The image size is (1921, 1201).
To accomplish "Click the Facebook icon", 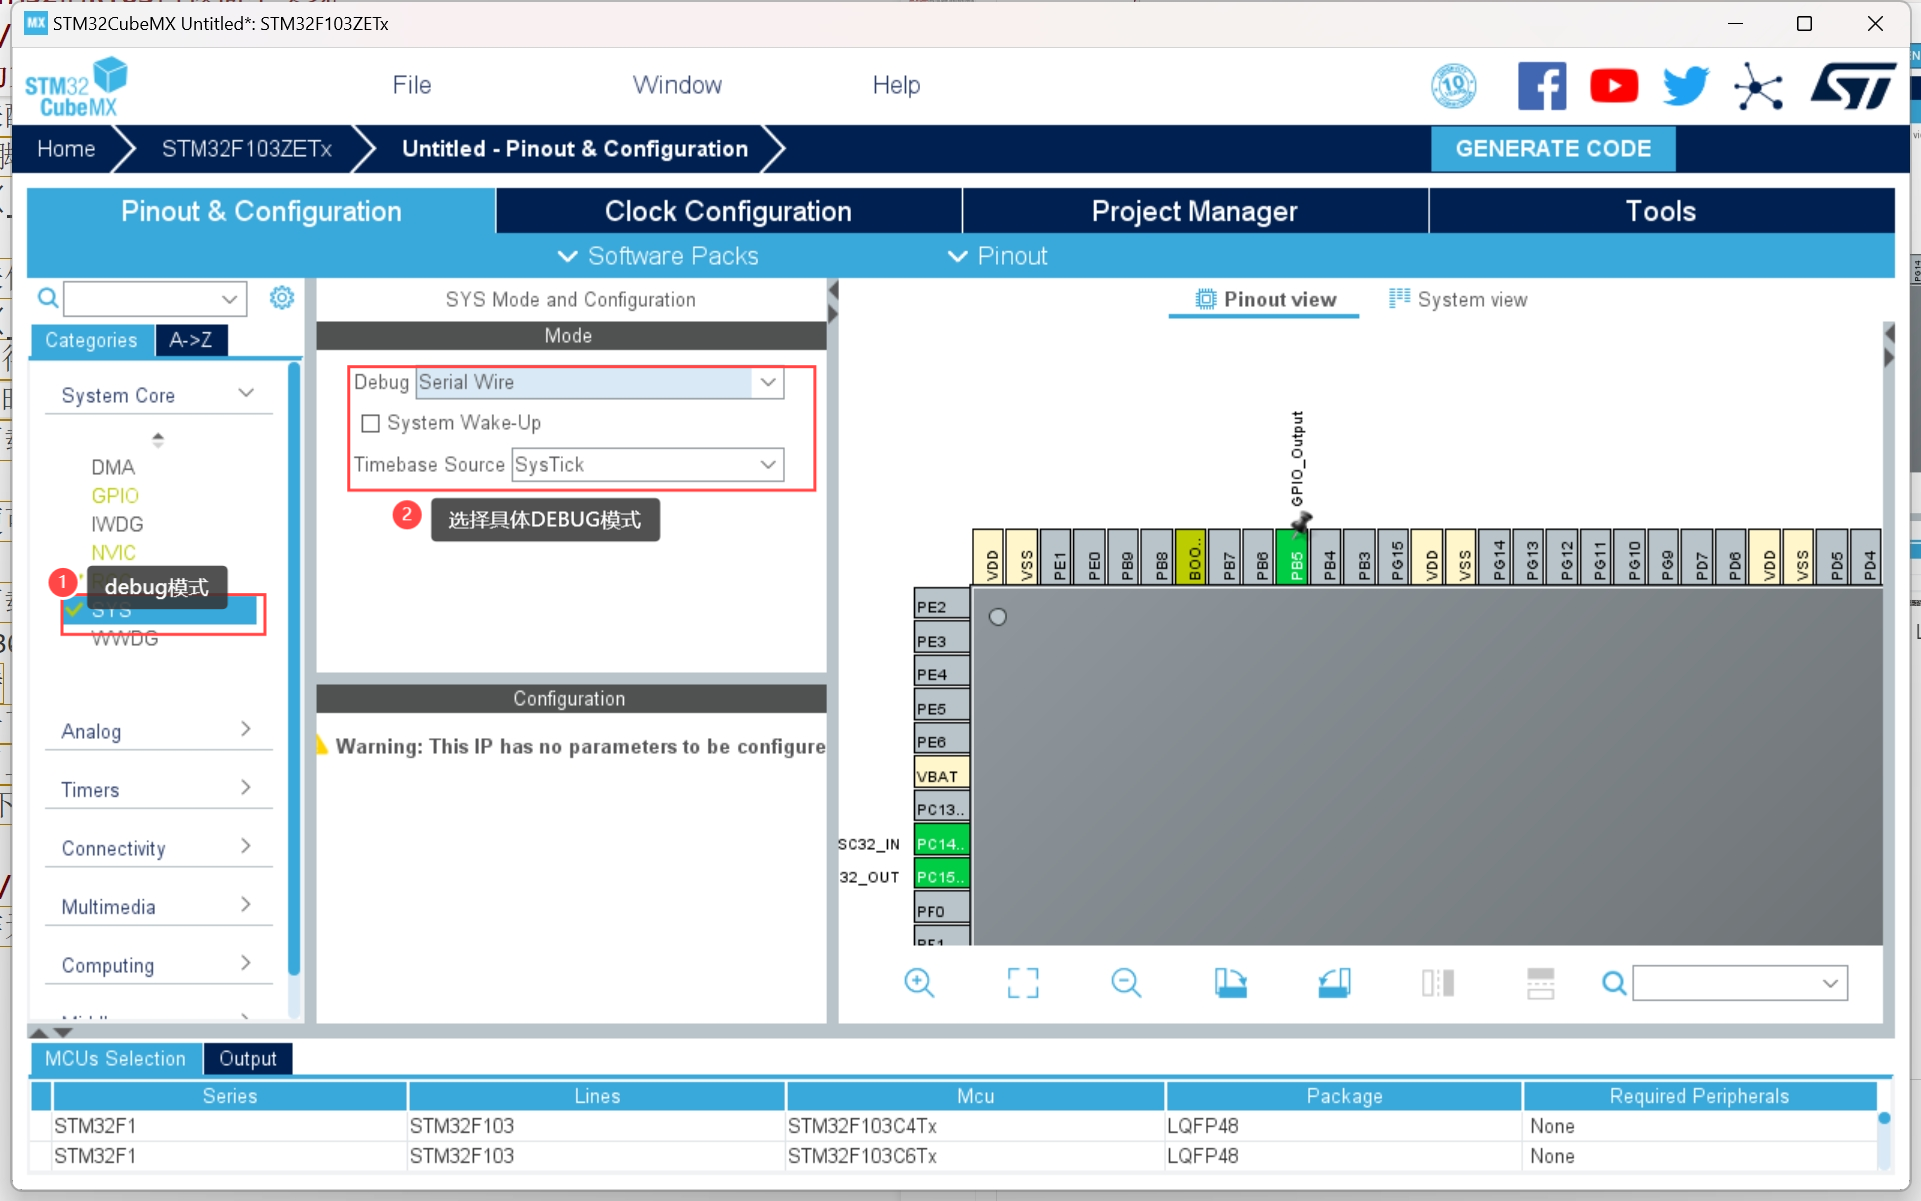I will (x=1541, y=86).
